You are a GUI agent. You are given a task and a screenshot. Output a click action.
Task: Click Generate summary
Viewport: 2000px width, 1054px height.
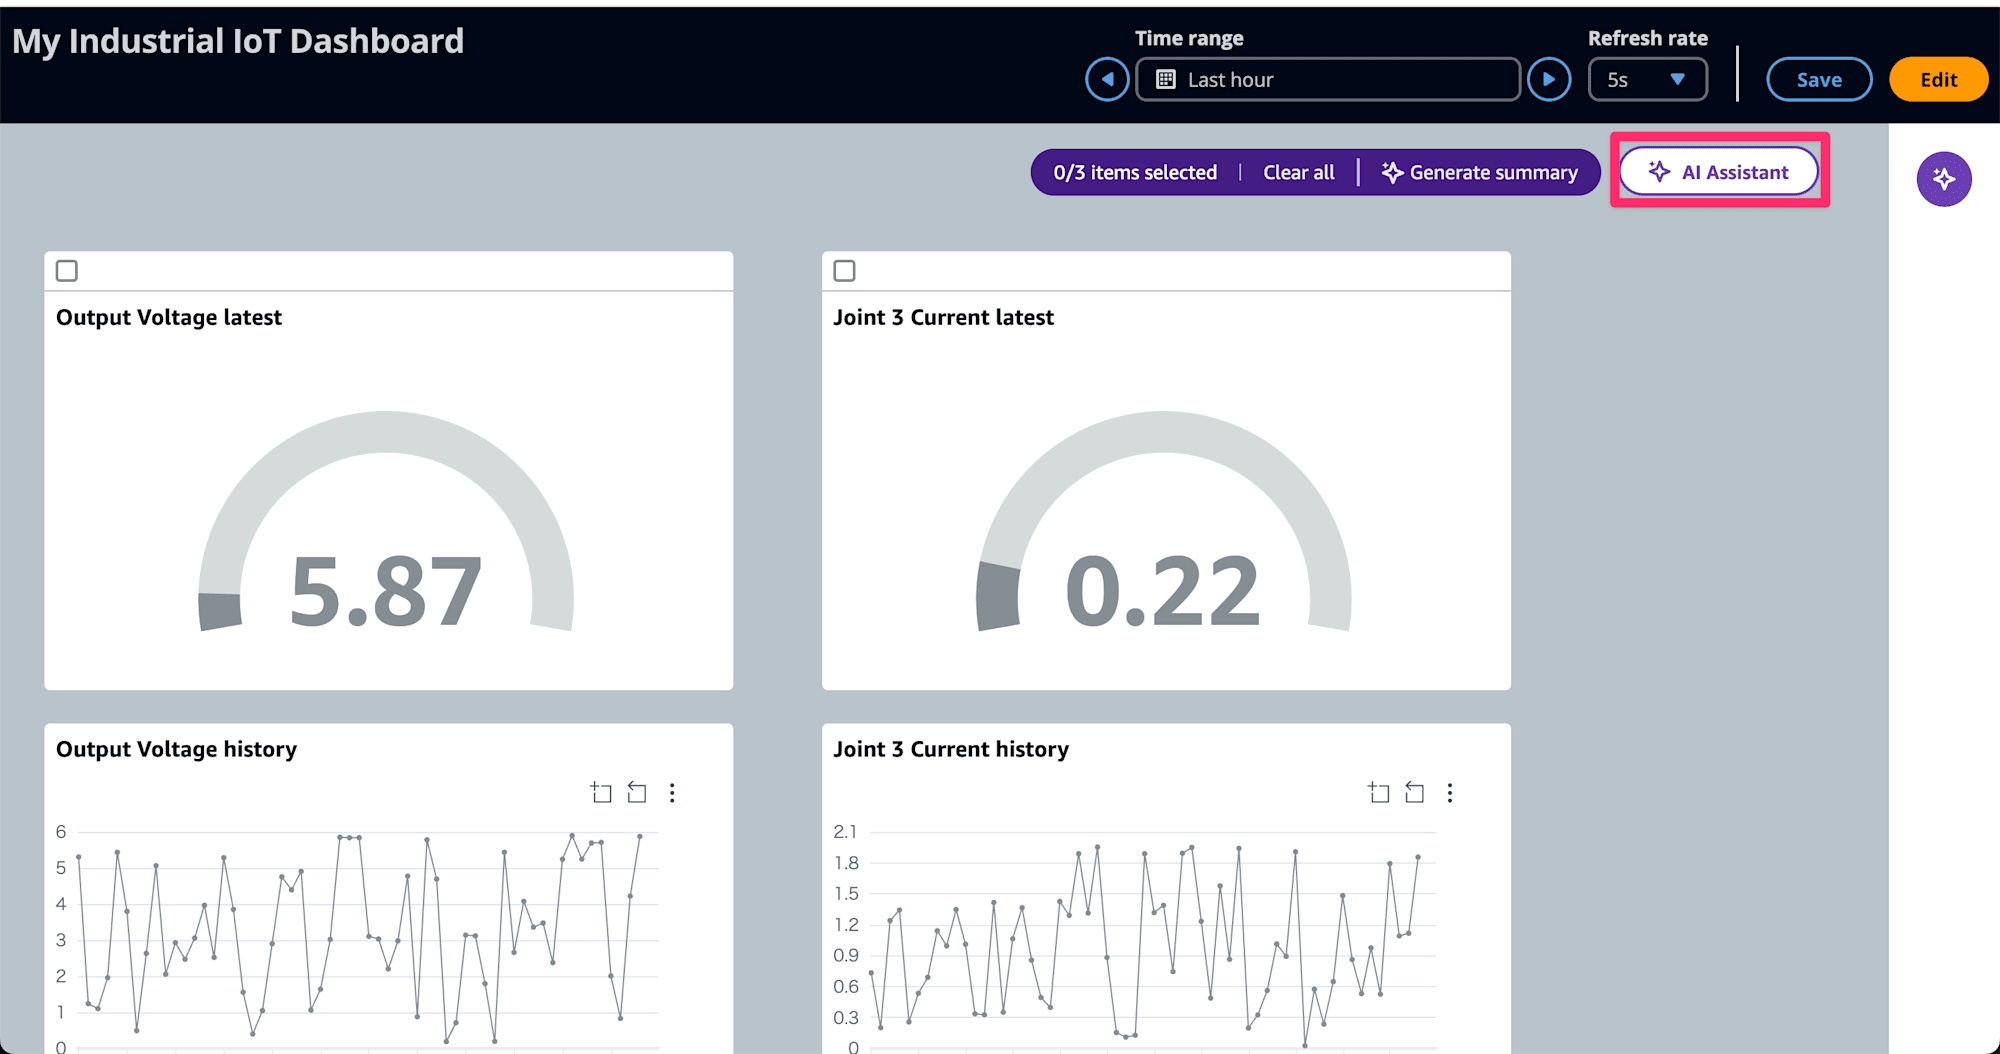[x=1480, y=173]
